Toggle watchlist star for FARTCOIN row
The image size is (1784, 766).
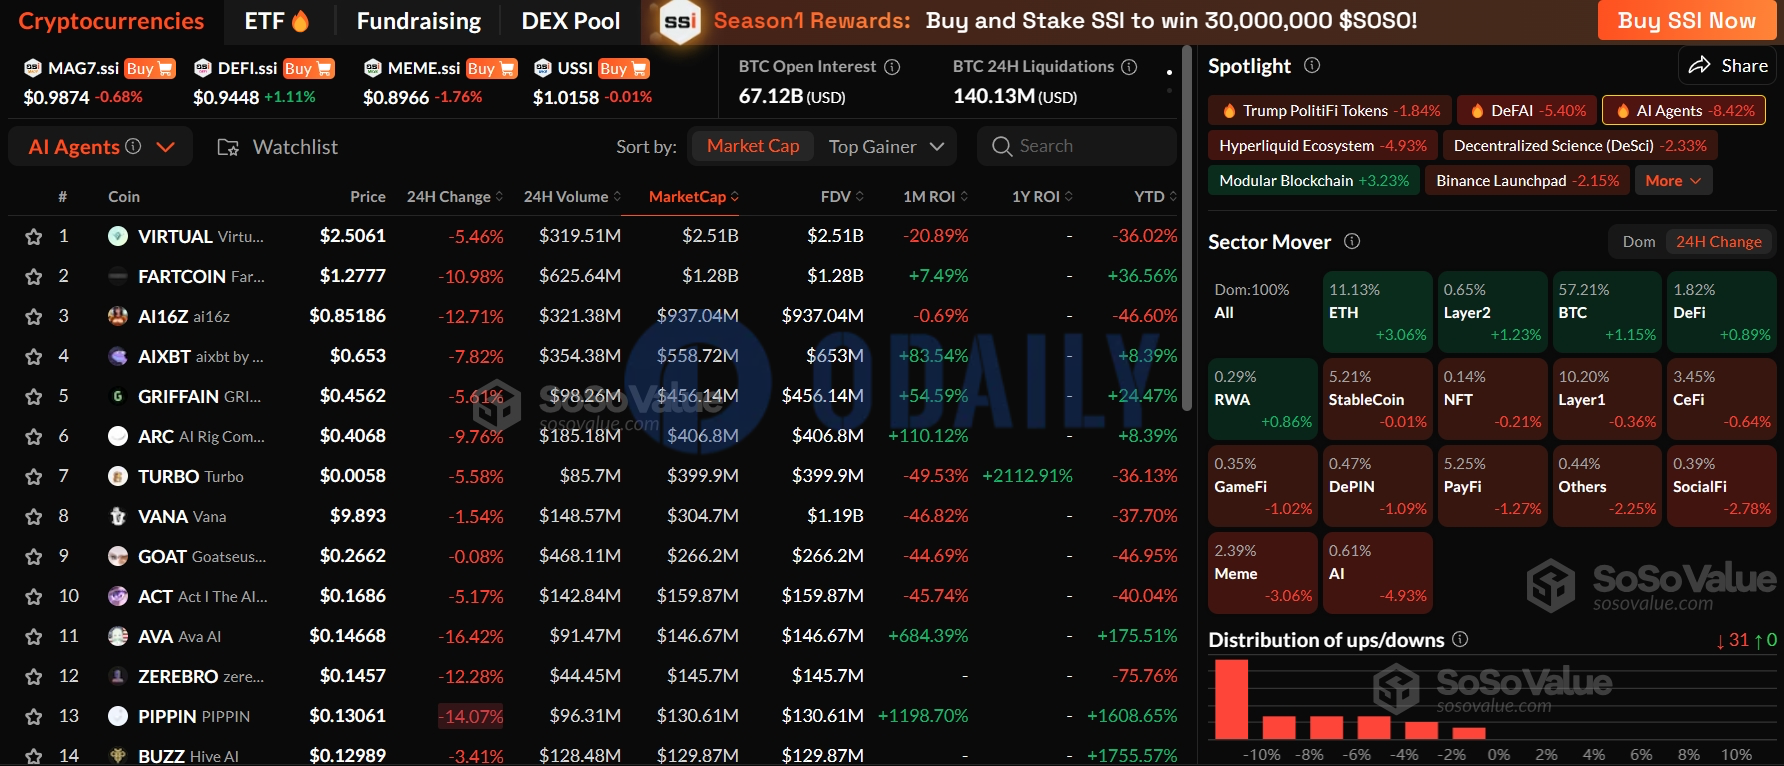33,277
